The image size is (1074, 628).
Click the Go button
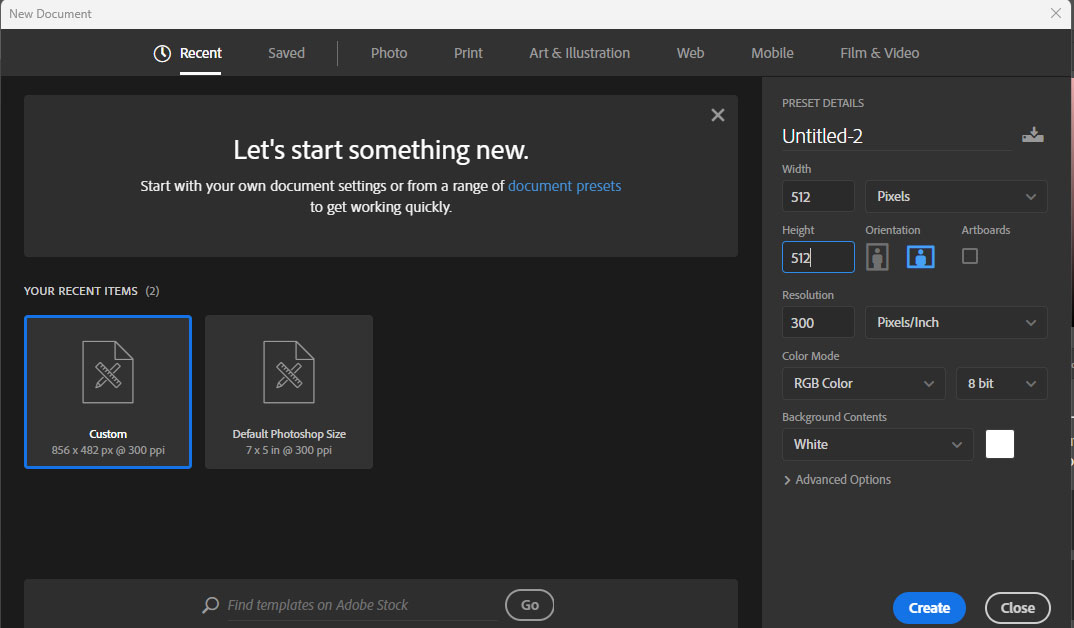(529, 605)
